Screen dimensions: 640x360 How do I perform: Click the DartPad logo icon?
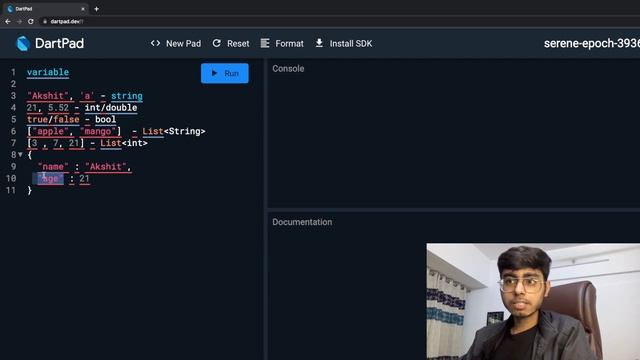(23, 43)
